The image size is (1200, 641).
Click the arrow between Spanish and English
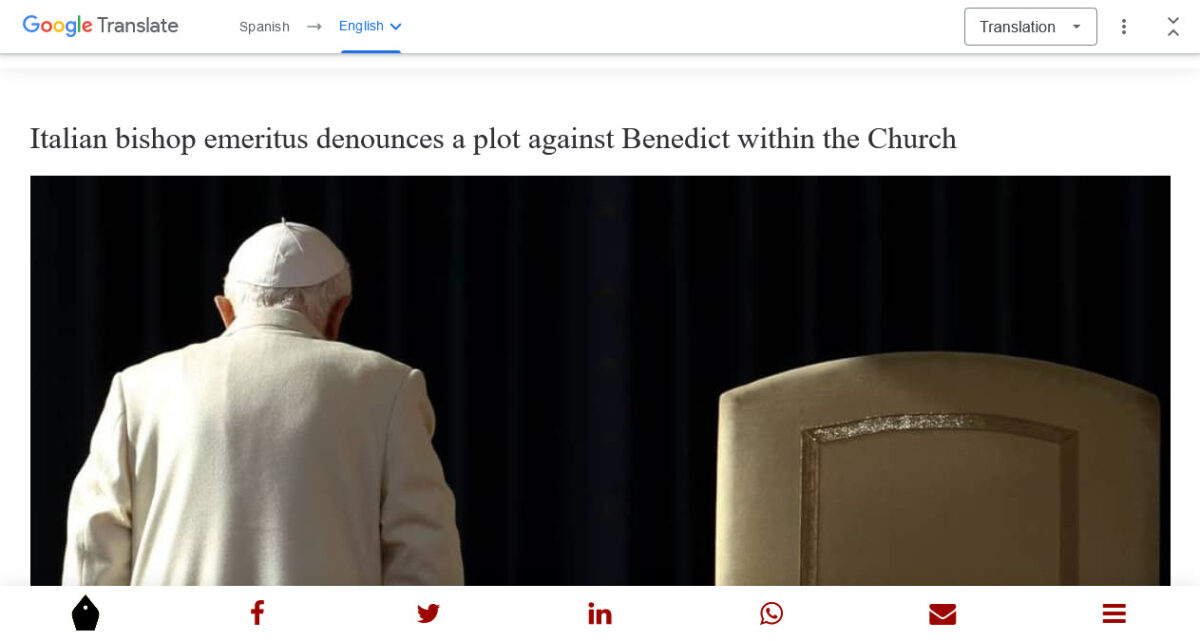[x=314, y=27]
